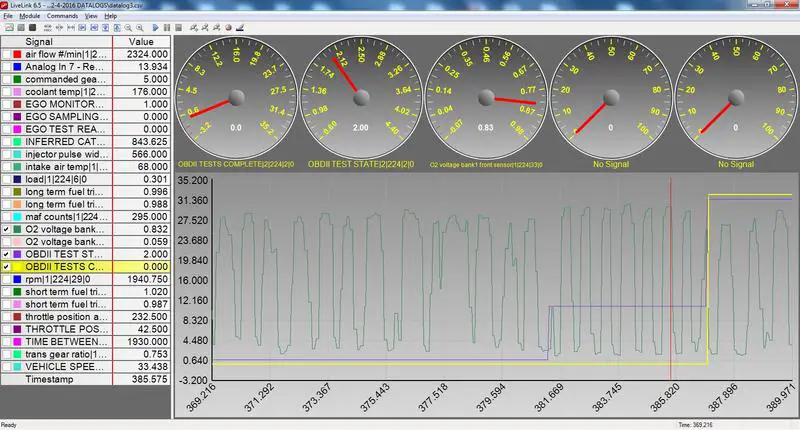This screenshot has width=800, height=430.
Task: Click the round globe toolbar icon
Action: click(228, 28)
